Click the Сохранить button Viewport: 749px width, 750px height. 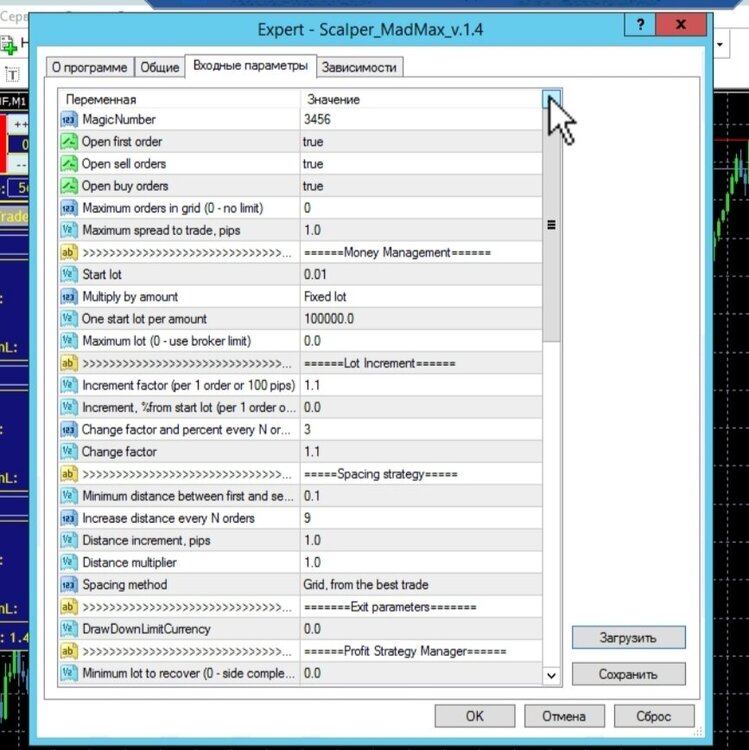pos(628,674)
